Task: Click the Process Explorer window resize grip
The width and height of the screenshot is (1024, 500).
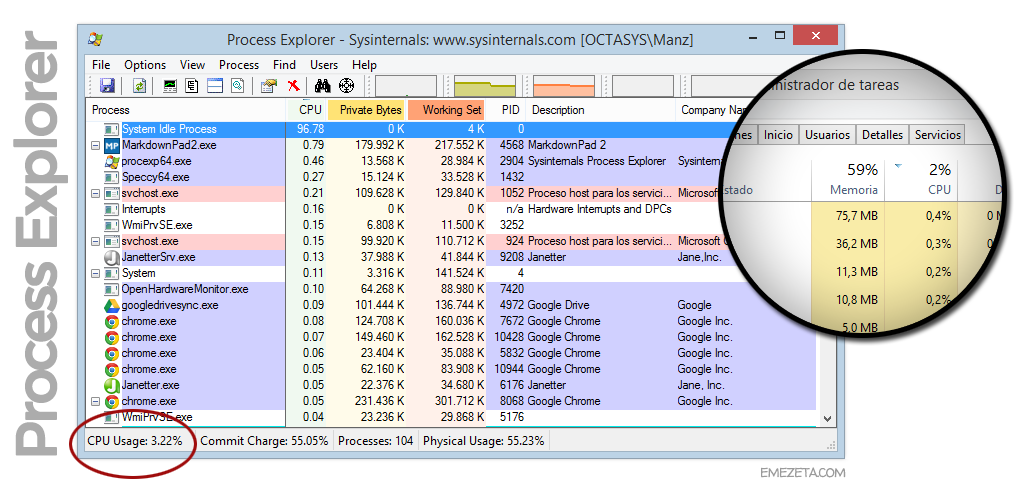Action: coord(831,445)
